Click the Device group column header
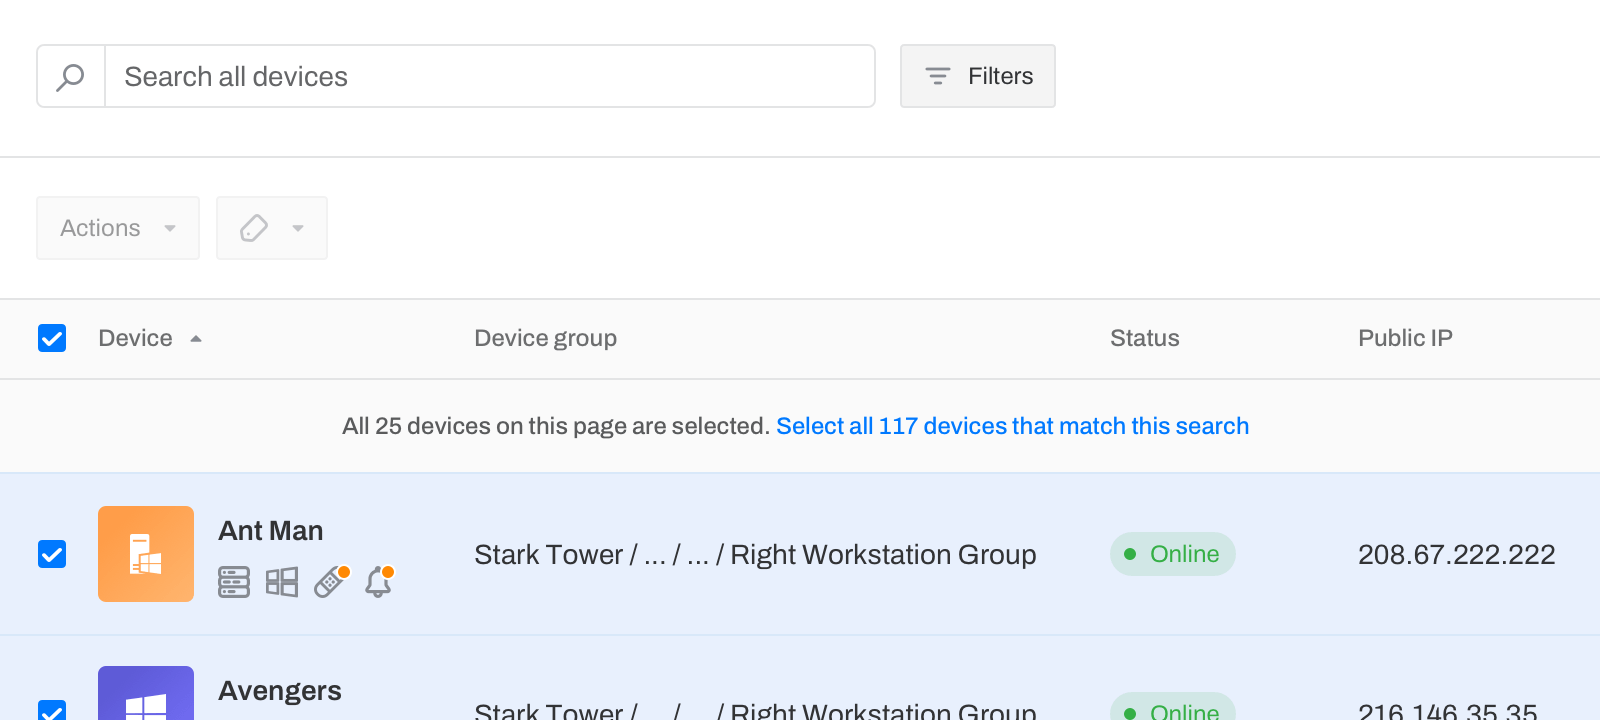The width and height of the screenshot is (1600, 720). pyautogui.click(x=545, y=338)
